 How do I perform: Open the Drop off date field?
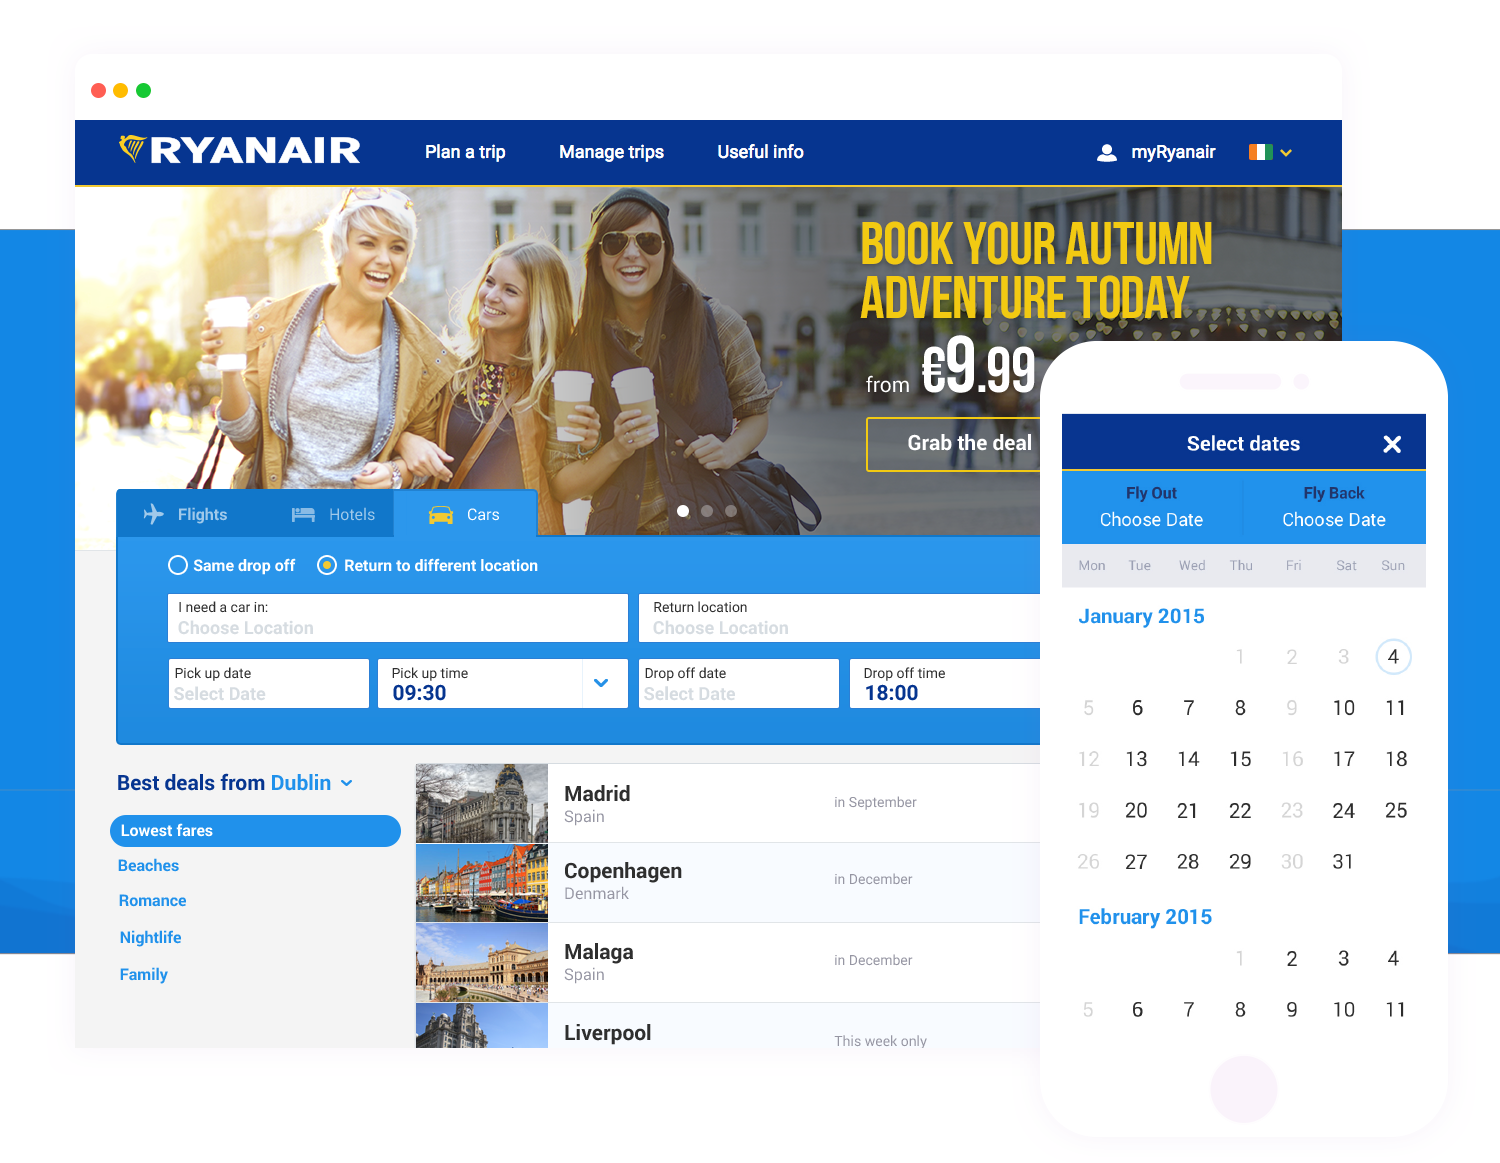[739, 683]
